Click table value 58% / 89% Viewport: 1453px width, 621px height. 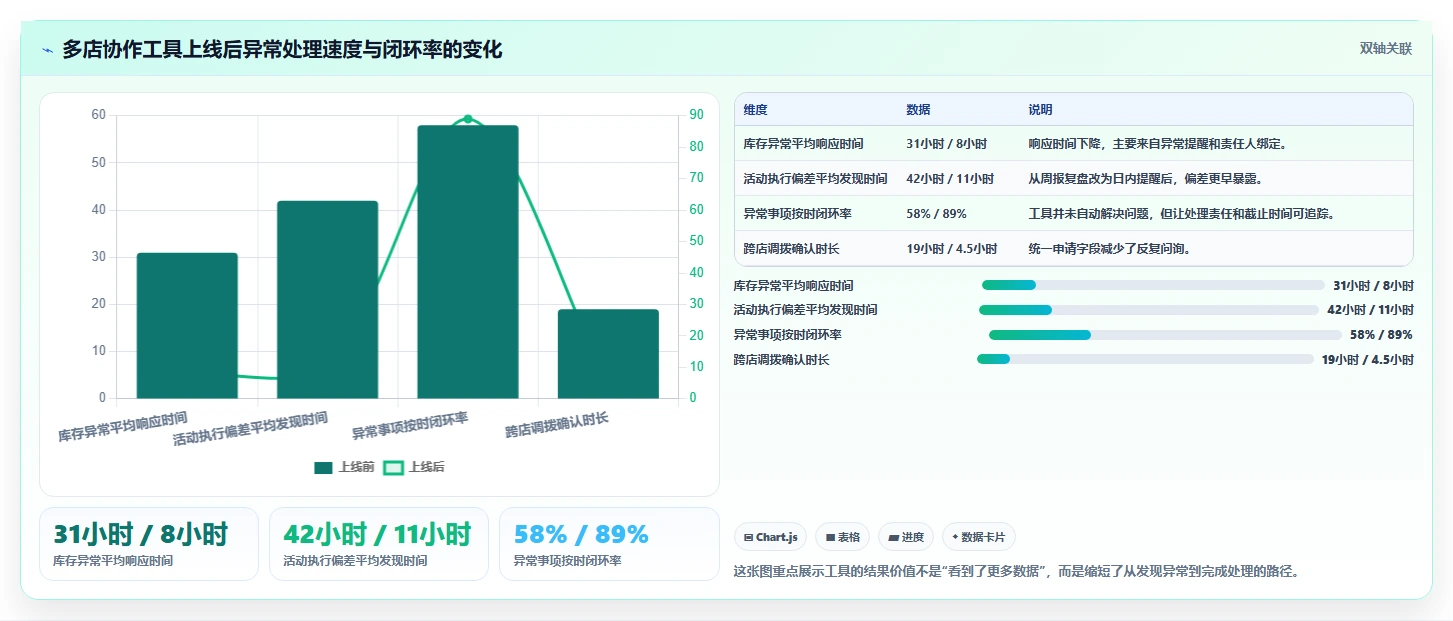tap(936, 213)
